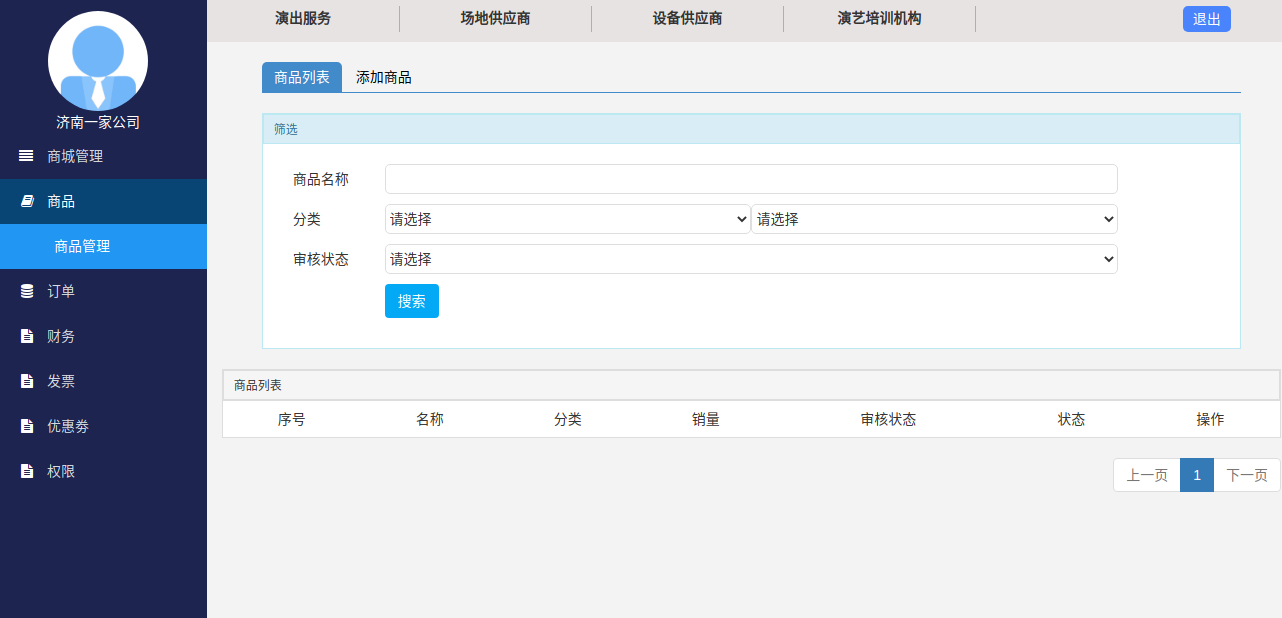Click the 退出 logout button

pos(1206,19)
